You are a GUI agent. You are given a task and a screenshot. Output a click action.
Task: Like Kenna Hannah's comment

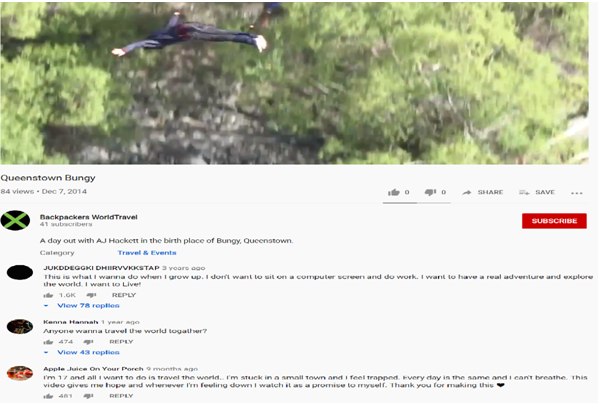click(x=48, y=342)
